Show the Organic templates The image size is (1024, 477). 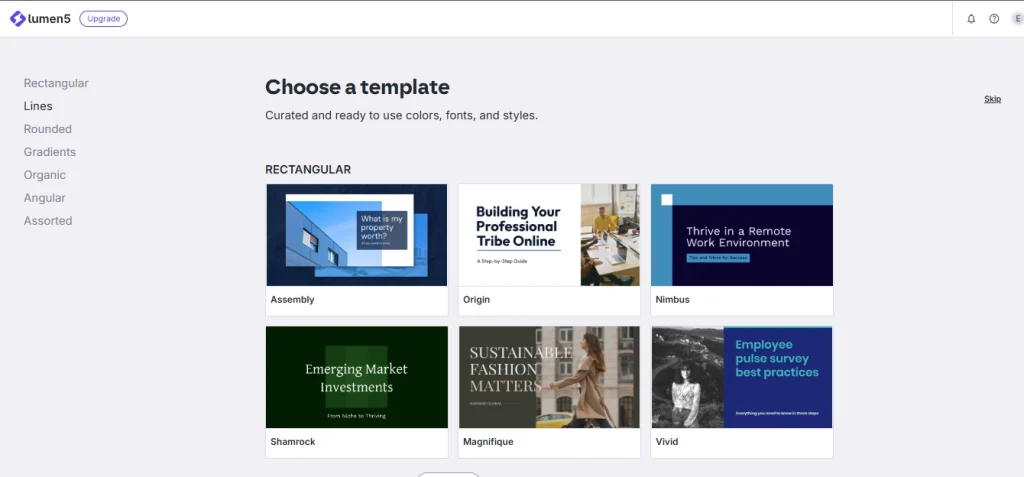45,175
